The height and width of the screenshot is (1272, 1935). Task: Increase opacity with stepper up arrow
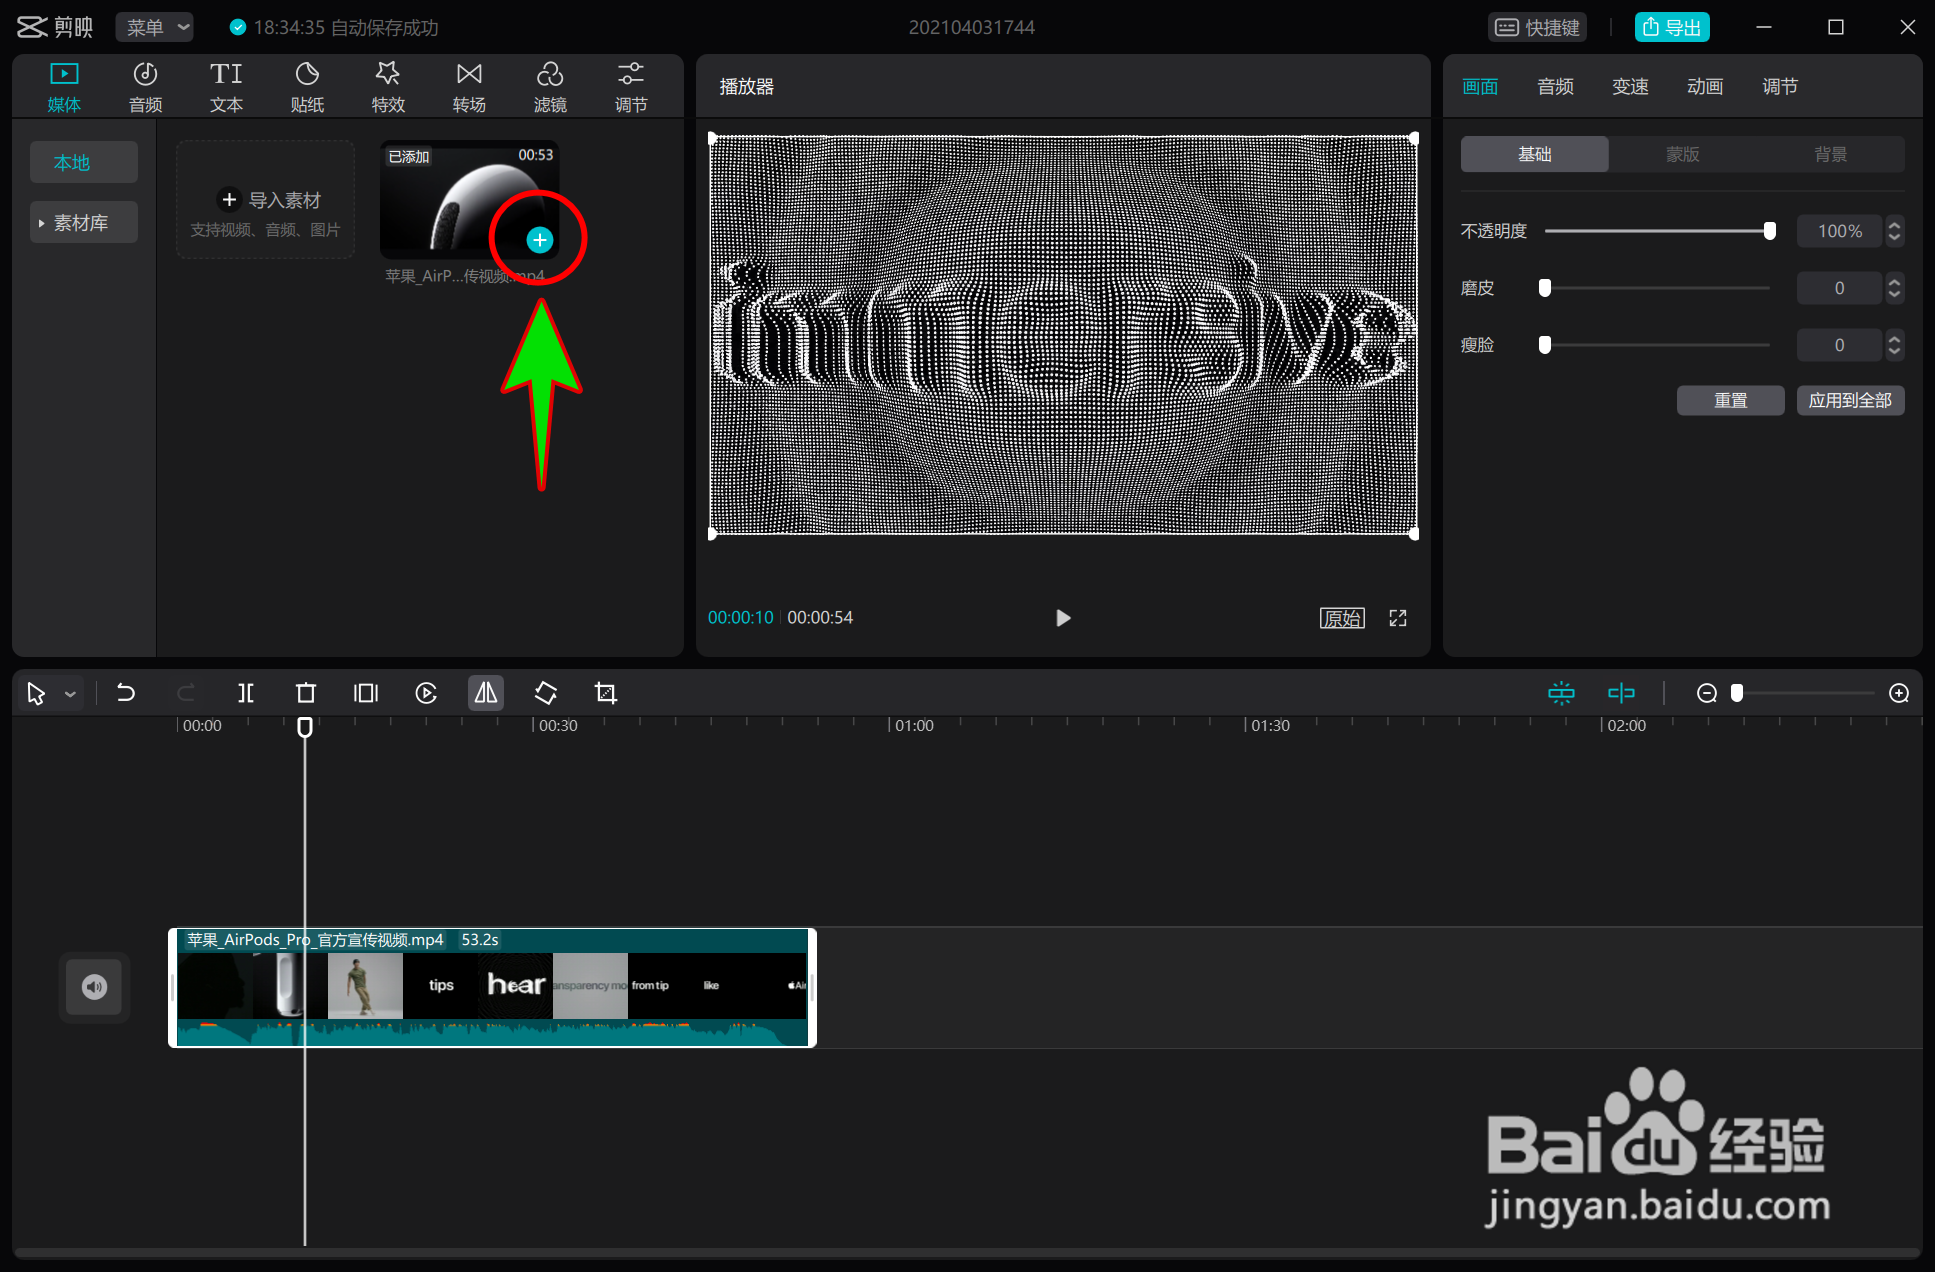click(1894, 224)
